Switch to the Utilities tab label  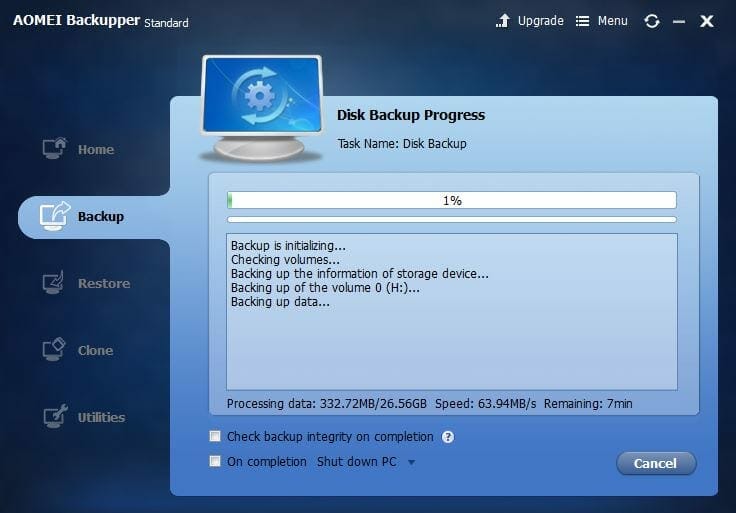[x=101, y=418]
